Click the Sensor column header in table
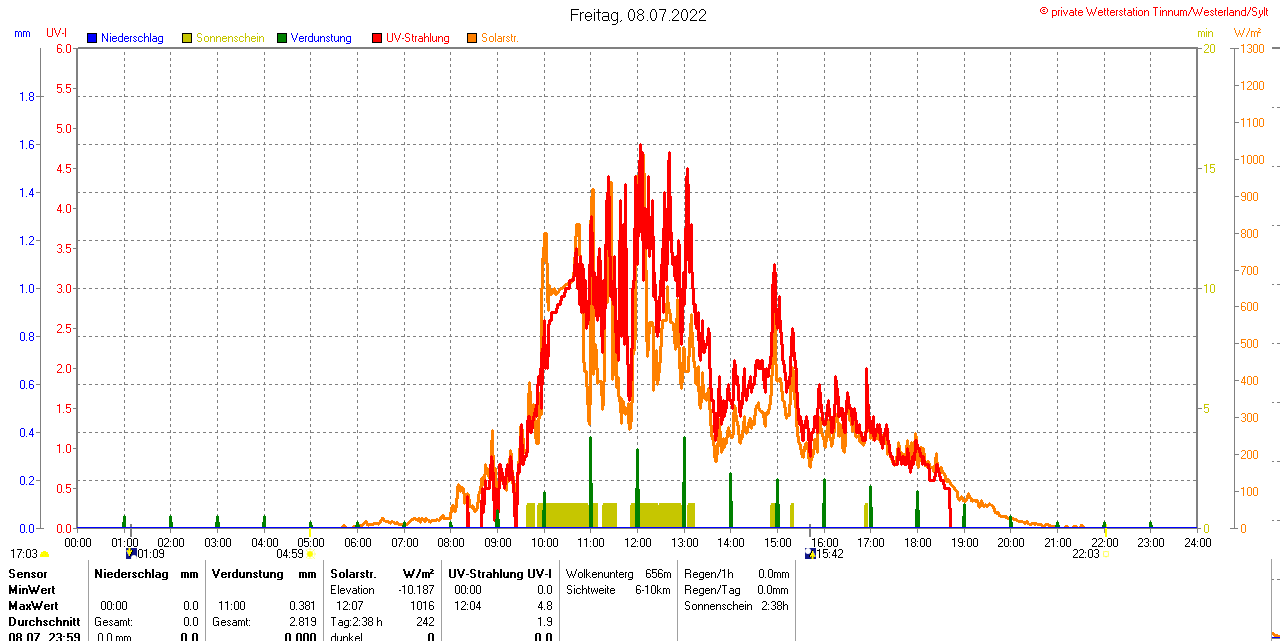The image size is (1280, 641). (28, 574)
